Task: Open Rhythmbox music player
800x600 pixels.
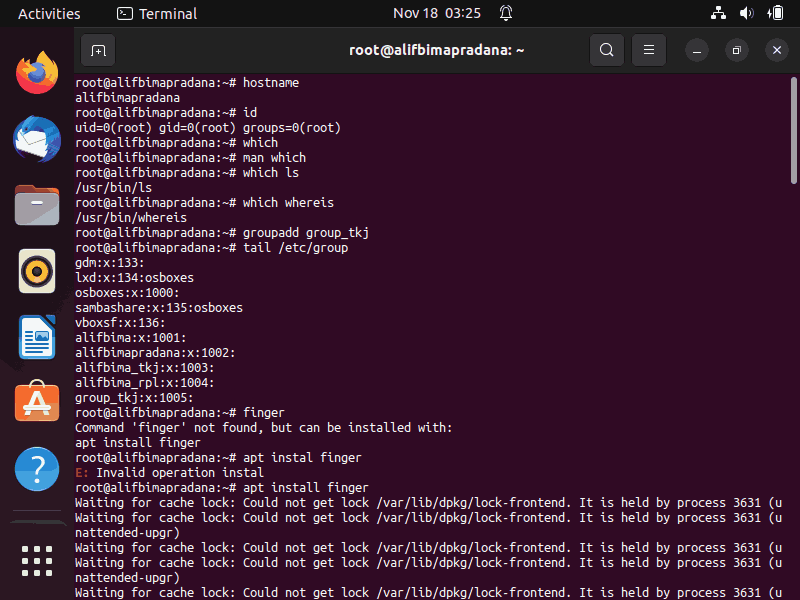Action: click(37, 271)
